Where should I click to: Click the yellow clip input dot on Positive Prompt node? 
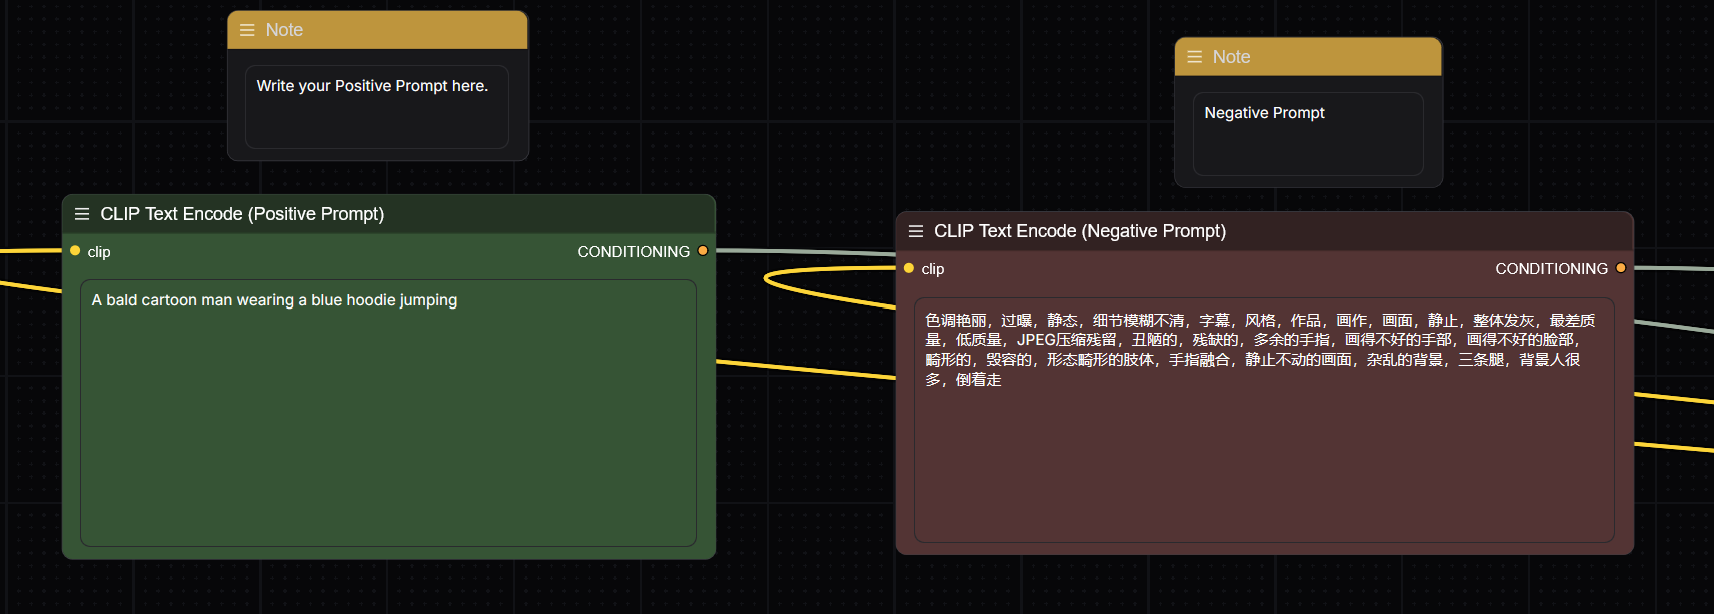click(75, 251)
